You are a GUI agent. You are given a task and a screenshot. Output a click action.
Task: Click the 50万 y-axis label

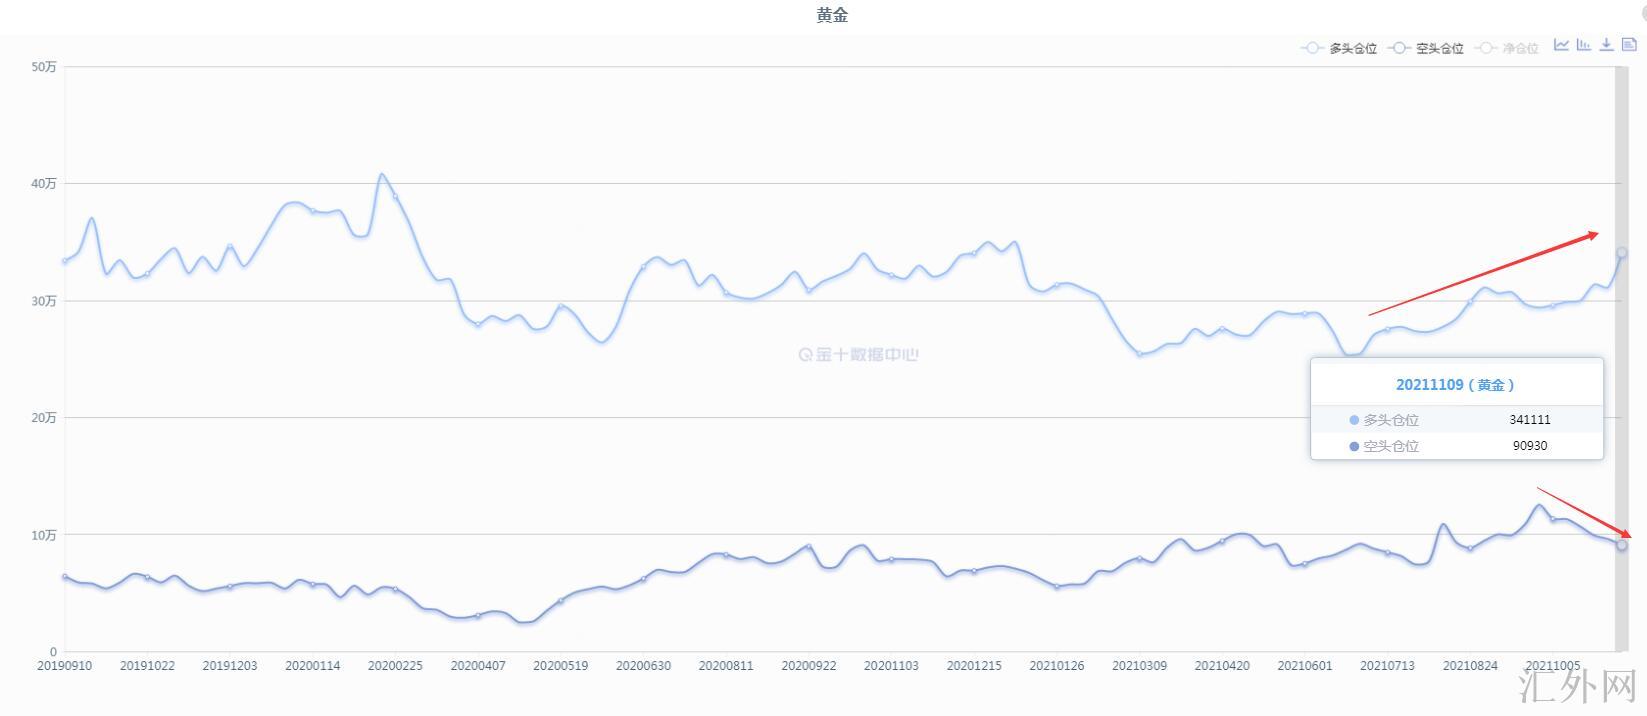pos(44,67)
